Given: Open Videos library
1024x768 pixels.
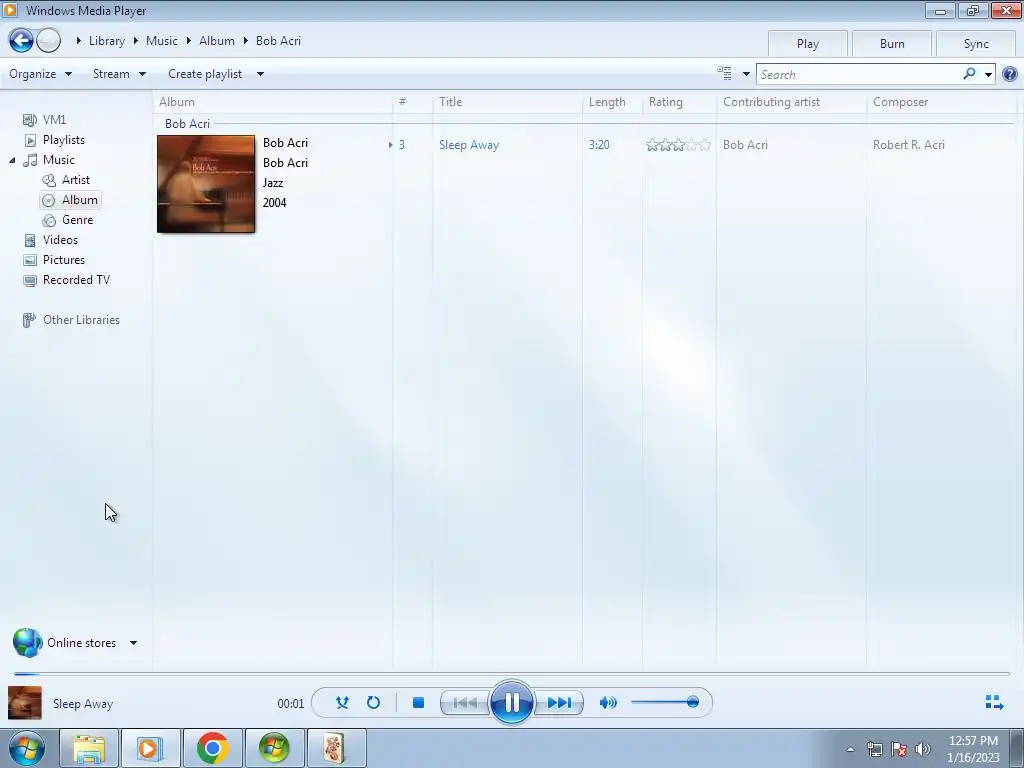Looking at the screenshot, I should click(x=60, y=240).
